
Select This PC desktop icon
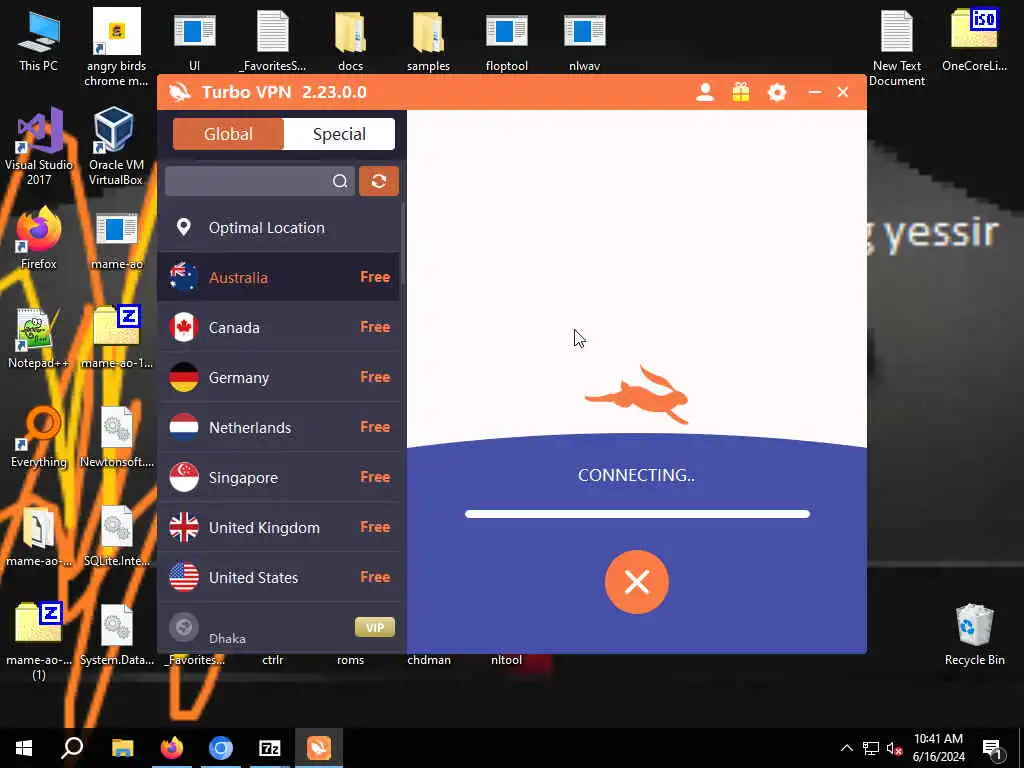coord(39,40)
